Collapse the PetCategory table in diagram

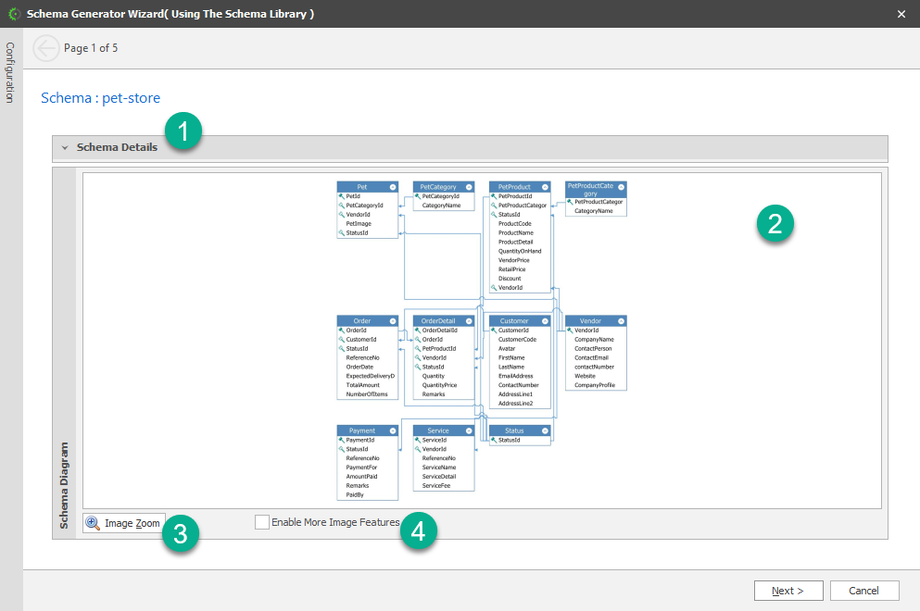click(469, 187)
